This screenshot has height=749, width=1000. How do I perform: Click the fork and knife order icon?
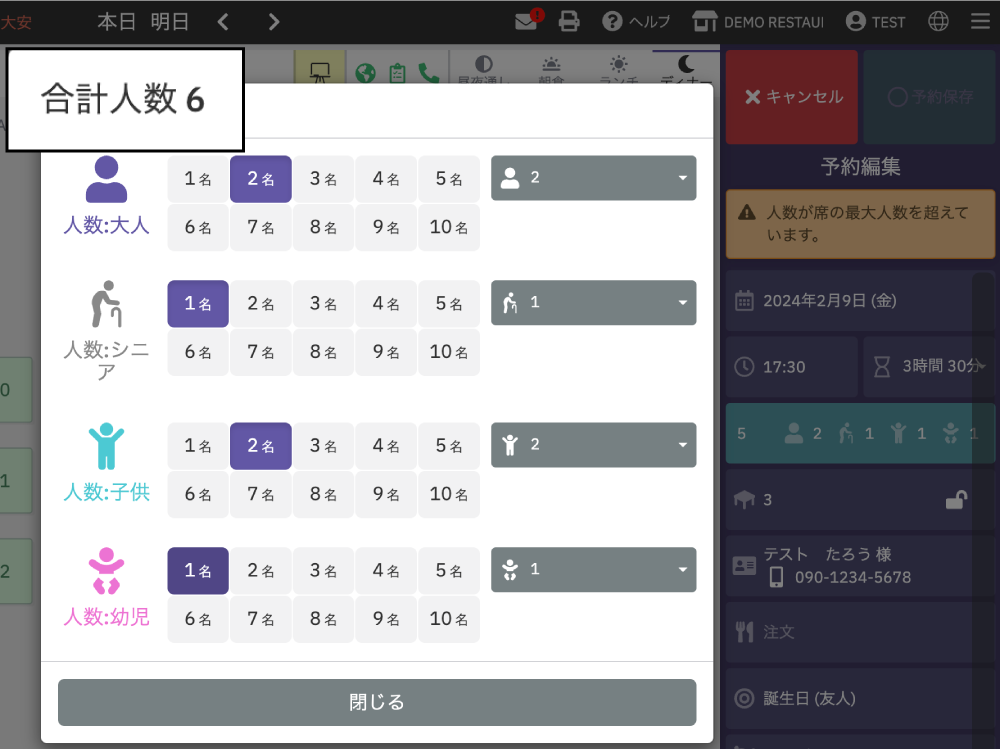[744, 632]
